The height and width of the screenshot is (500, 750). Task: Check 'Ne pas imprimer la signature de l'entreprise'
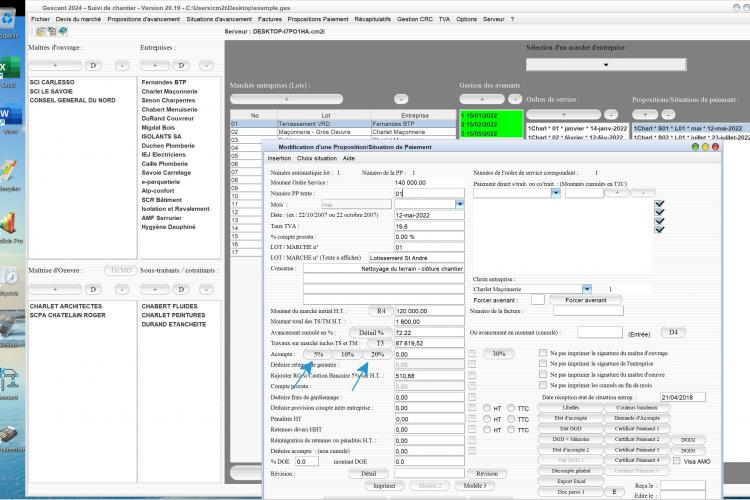[x=543, y=364]
